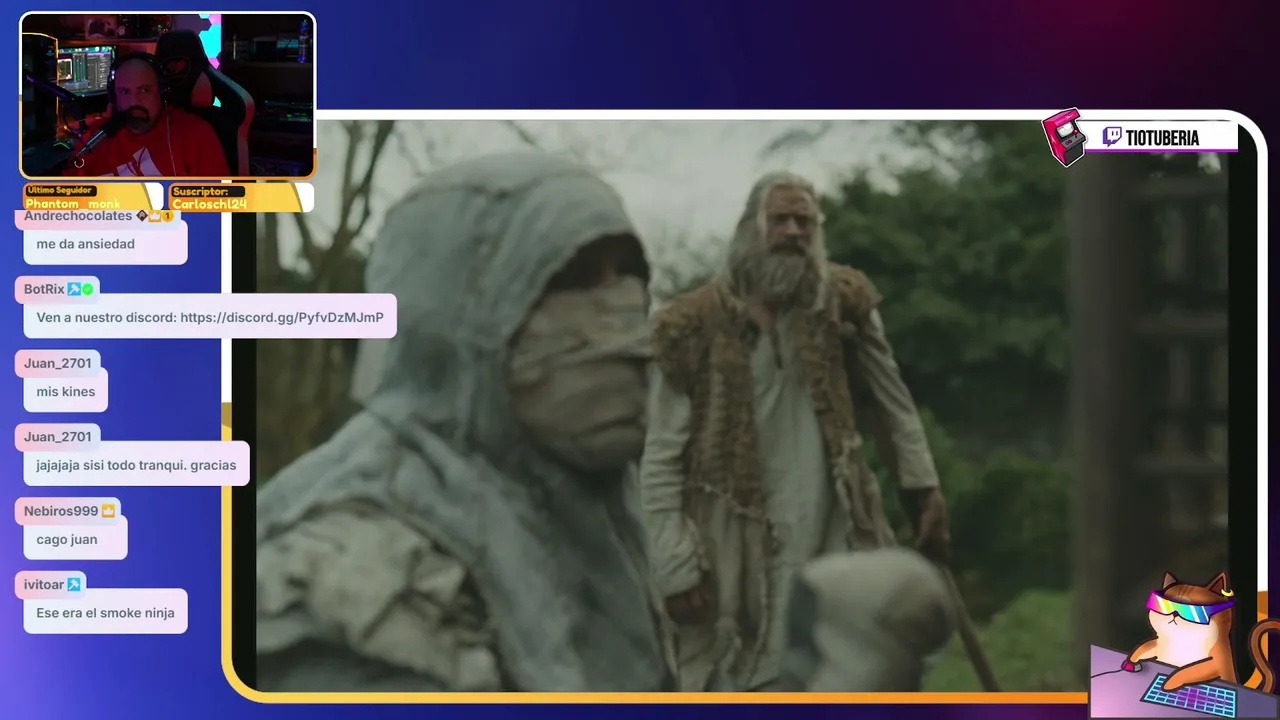Click the ivitoar username in chat
Image resolution: width=1280 pixels, height=720 pixels.
coord(44,585)
